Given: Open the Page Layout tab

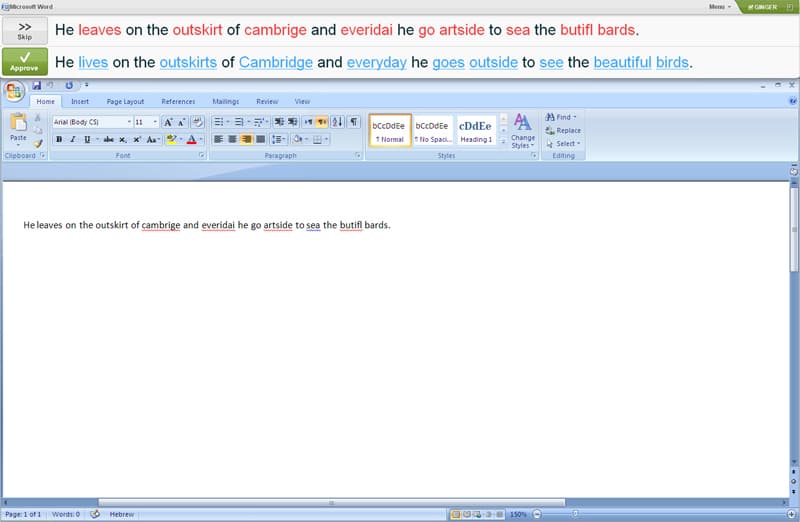Looking at the screenshot, I should 125,101.
